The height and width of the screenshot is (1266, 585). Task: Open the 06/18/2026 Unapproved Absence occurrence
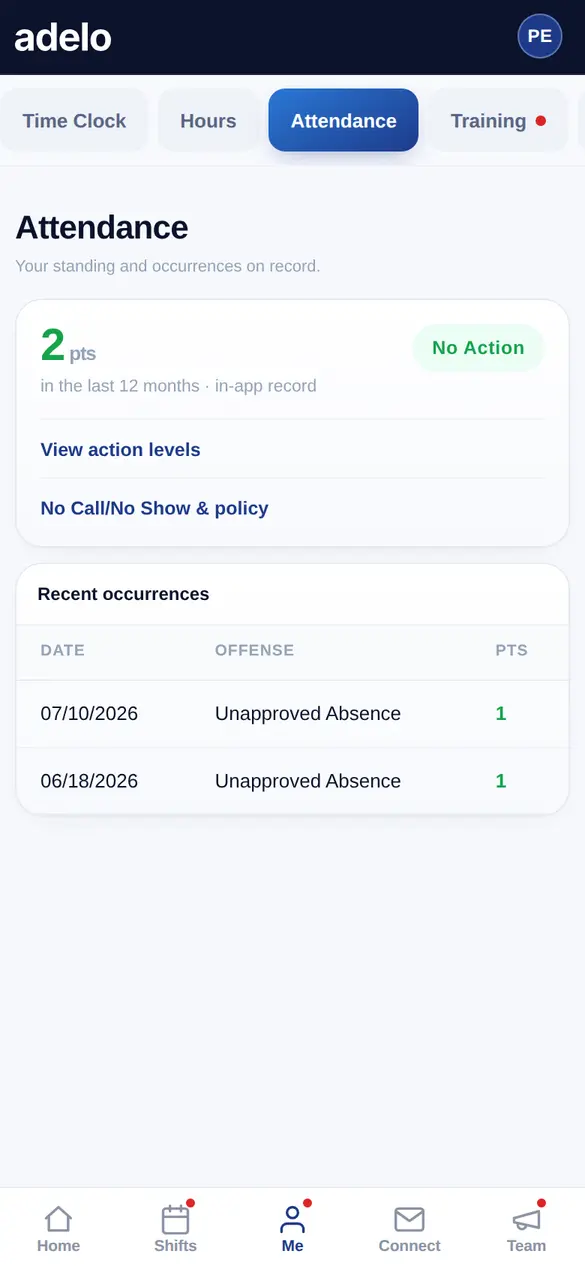click(292, 781)
